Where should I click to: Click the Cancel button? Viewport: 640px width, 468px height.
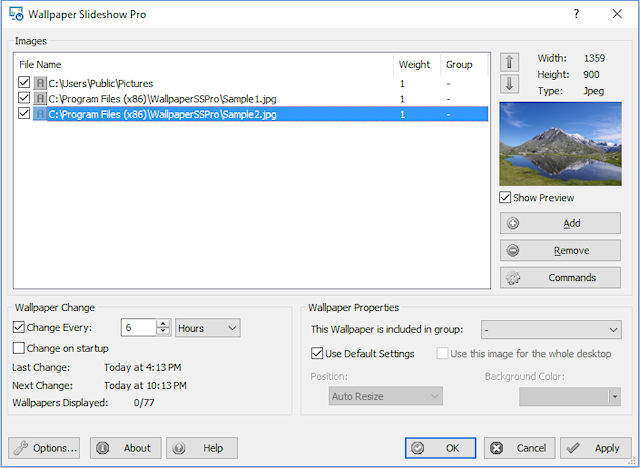[520, 448]
